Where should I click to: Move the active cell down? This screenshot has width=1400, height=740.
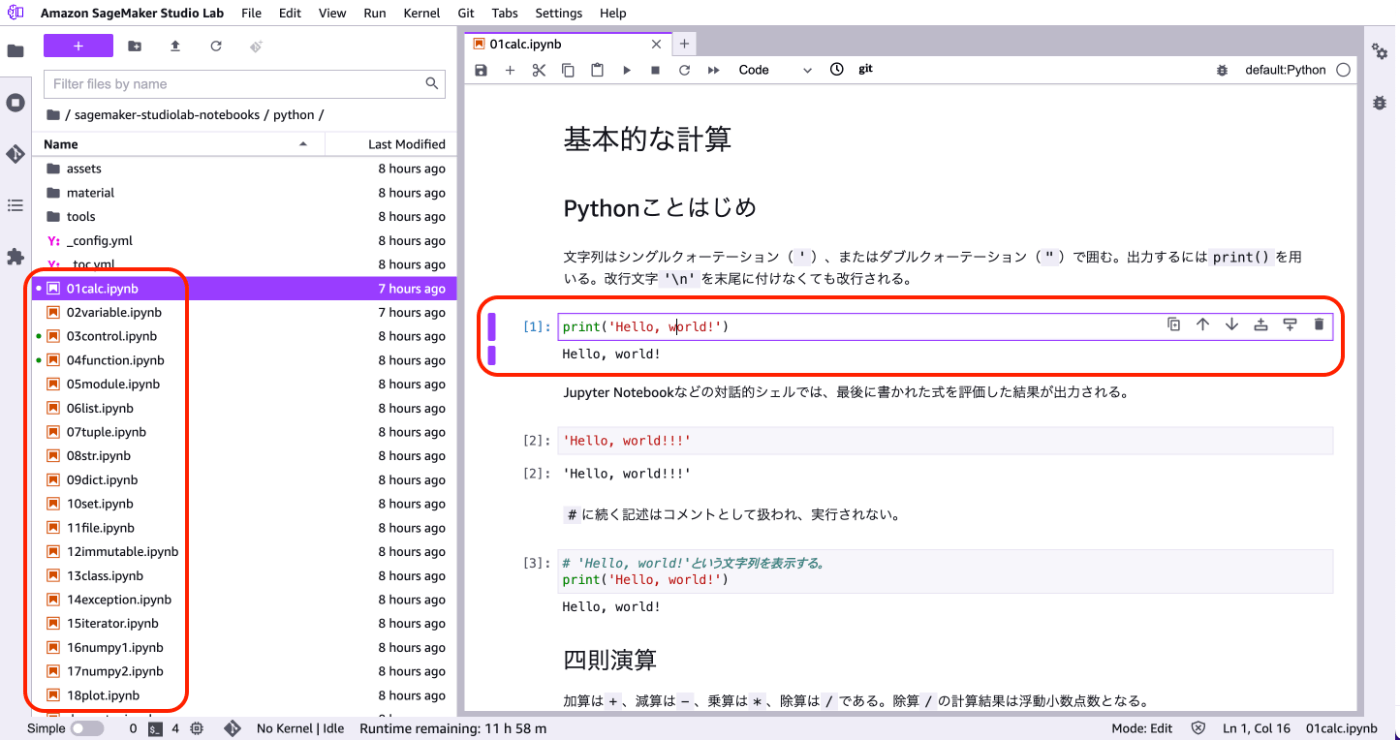[x=1232, y=324]
